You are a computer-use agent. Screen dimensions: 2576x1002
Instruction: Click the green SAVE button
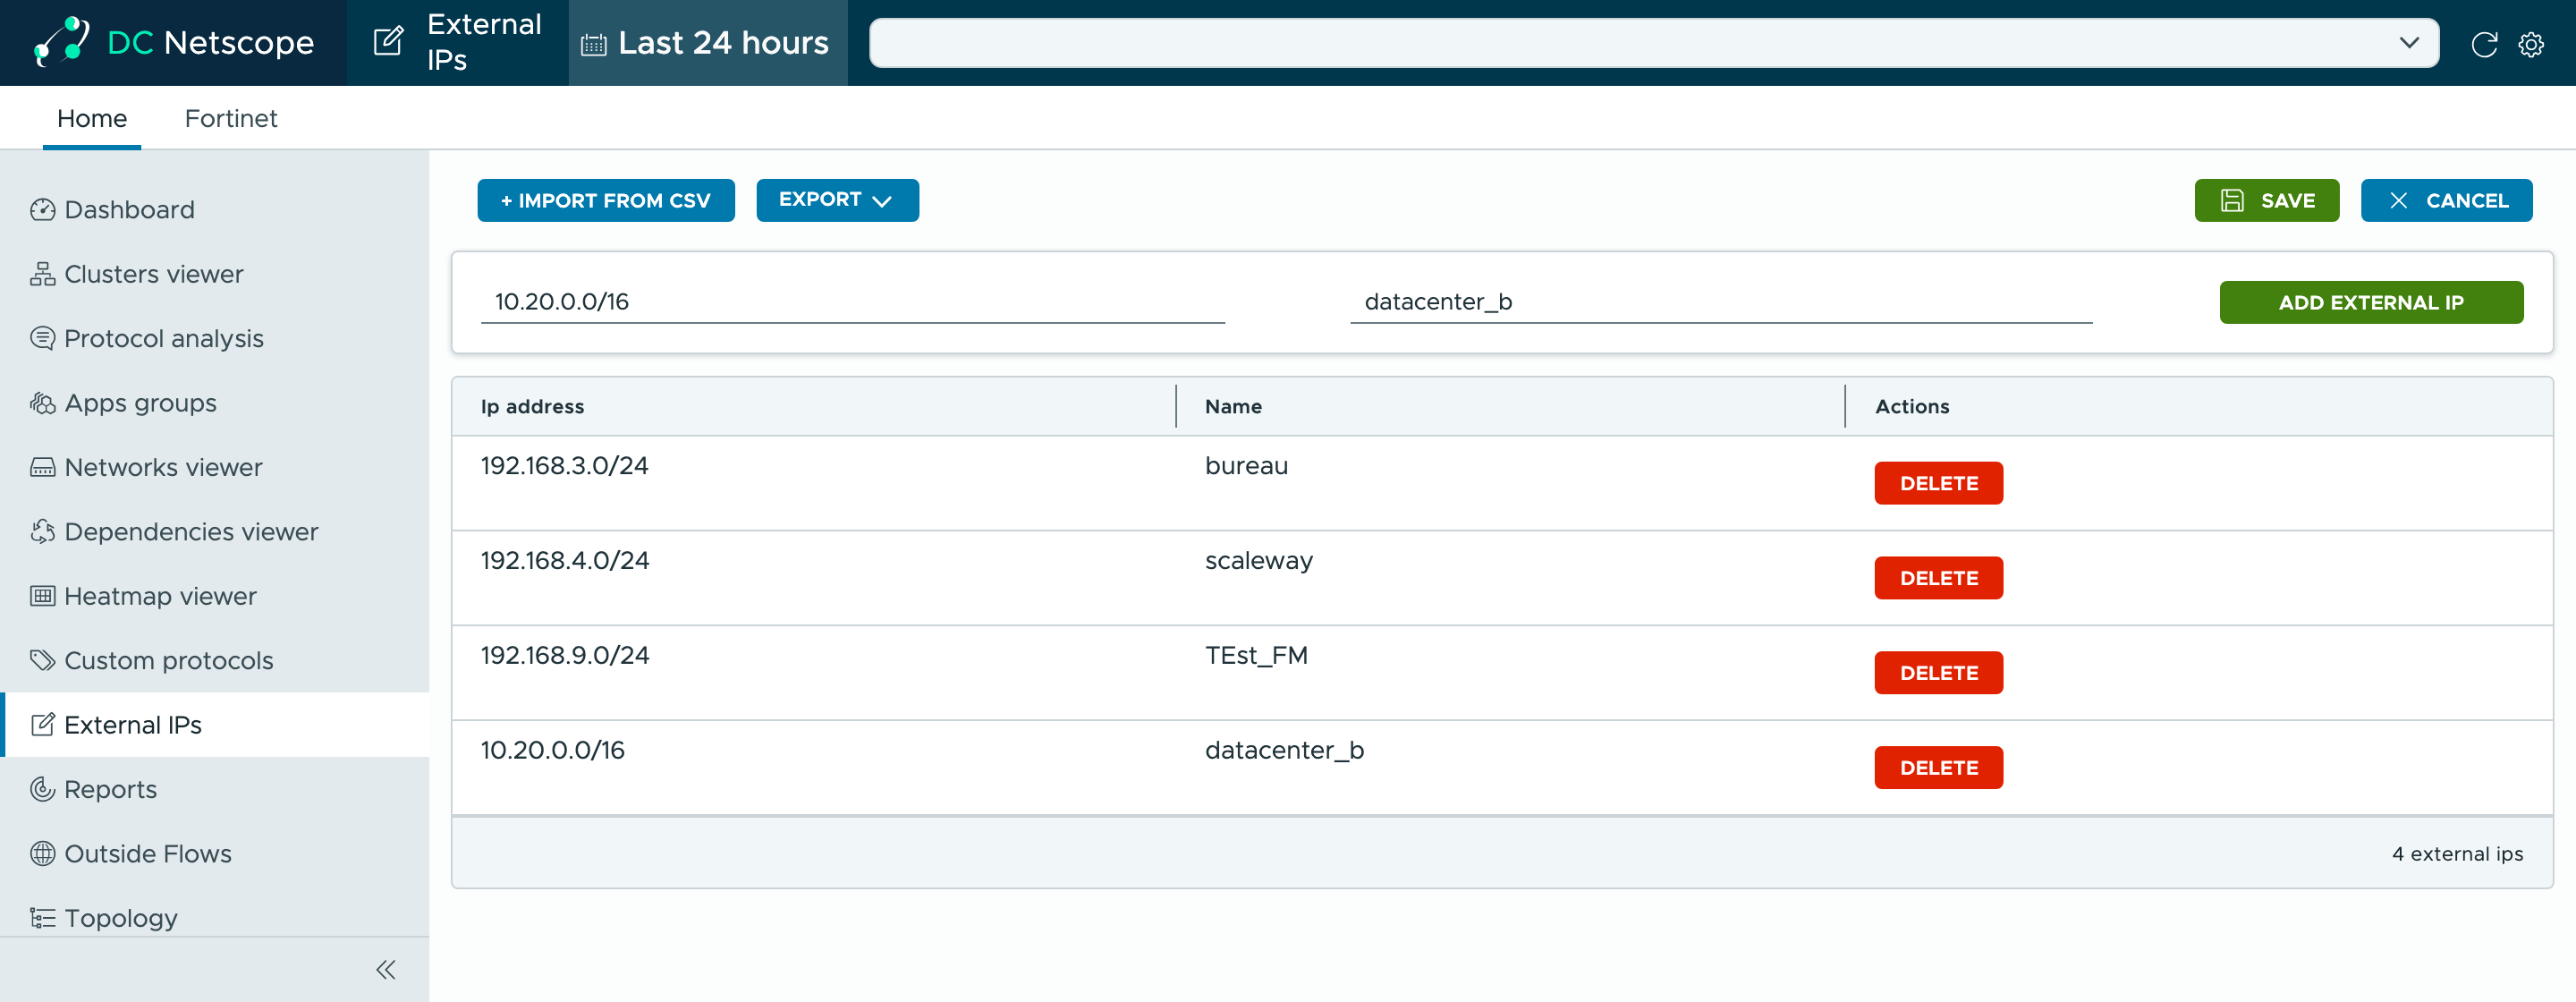pos(2267,200)
